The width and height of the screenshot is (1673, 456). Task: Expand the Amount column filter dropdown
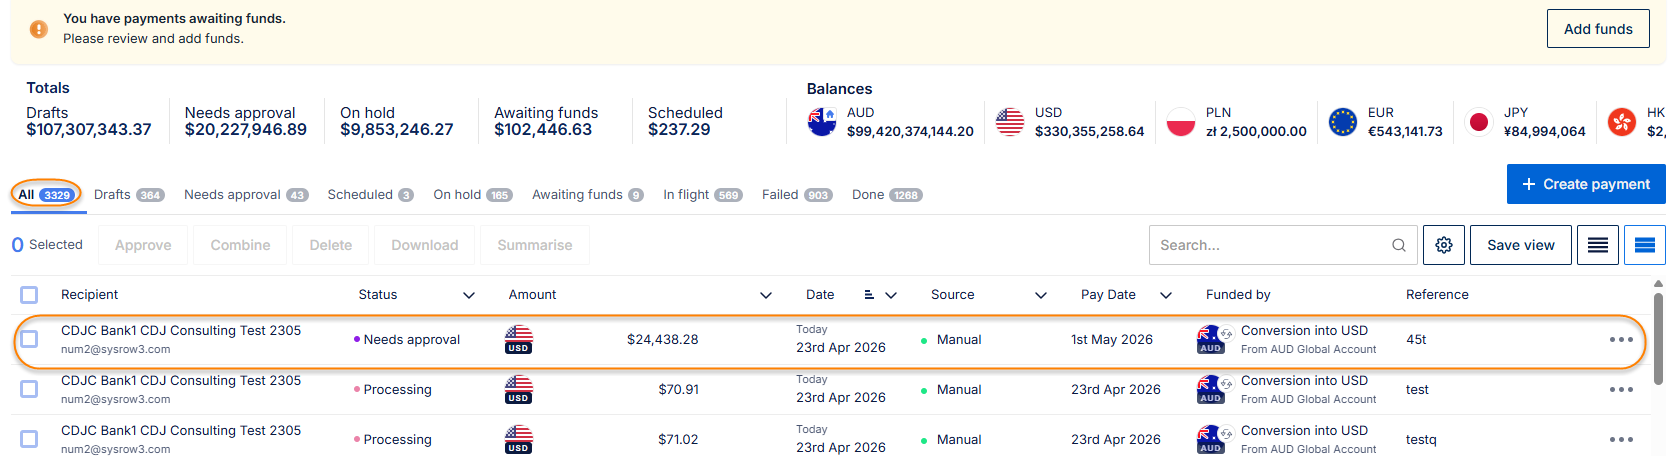click(766, 295)
